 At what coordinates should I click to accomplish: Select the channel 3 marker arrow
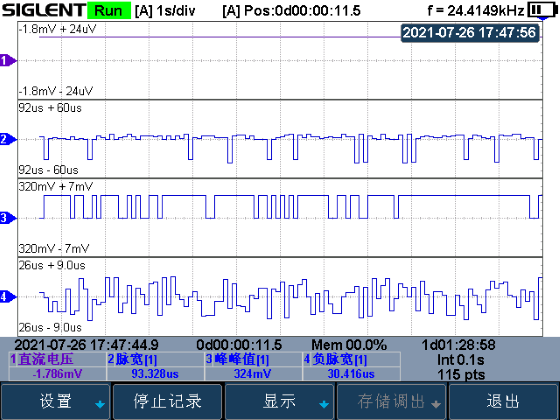coord(8,218)
